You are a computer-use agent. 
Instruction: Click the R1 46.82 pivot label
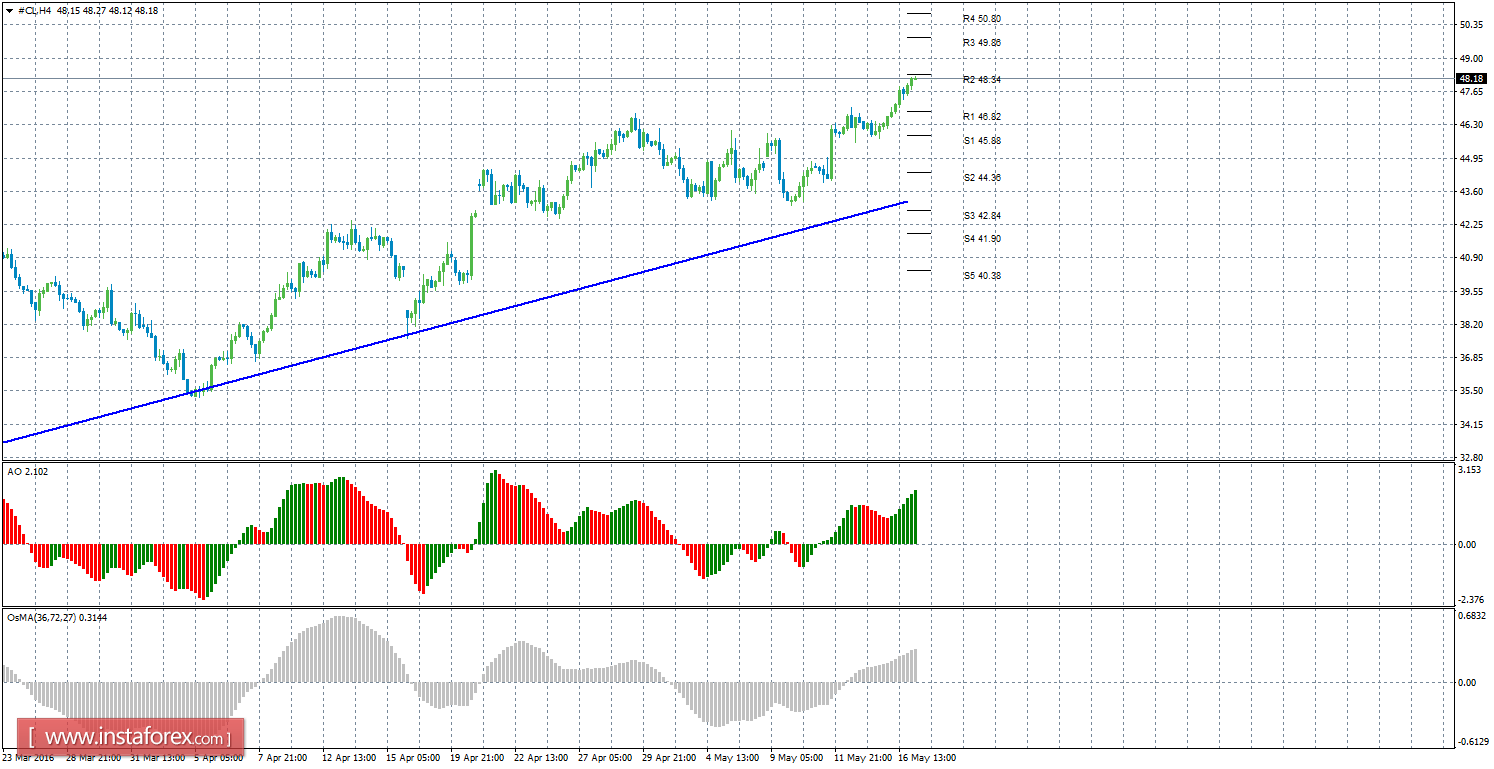(982, 116)
